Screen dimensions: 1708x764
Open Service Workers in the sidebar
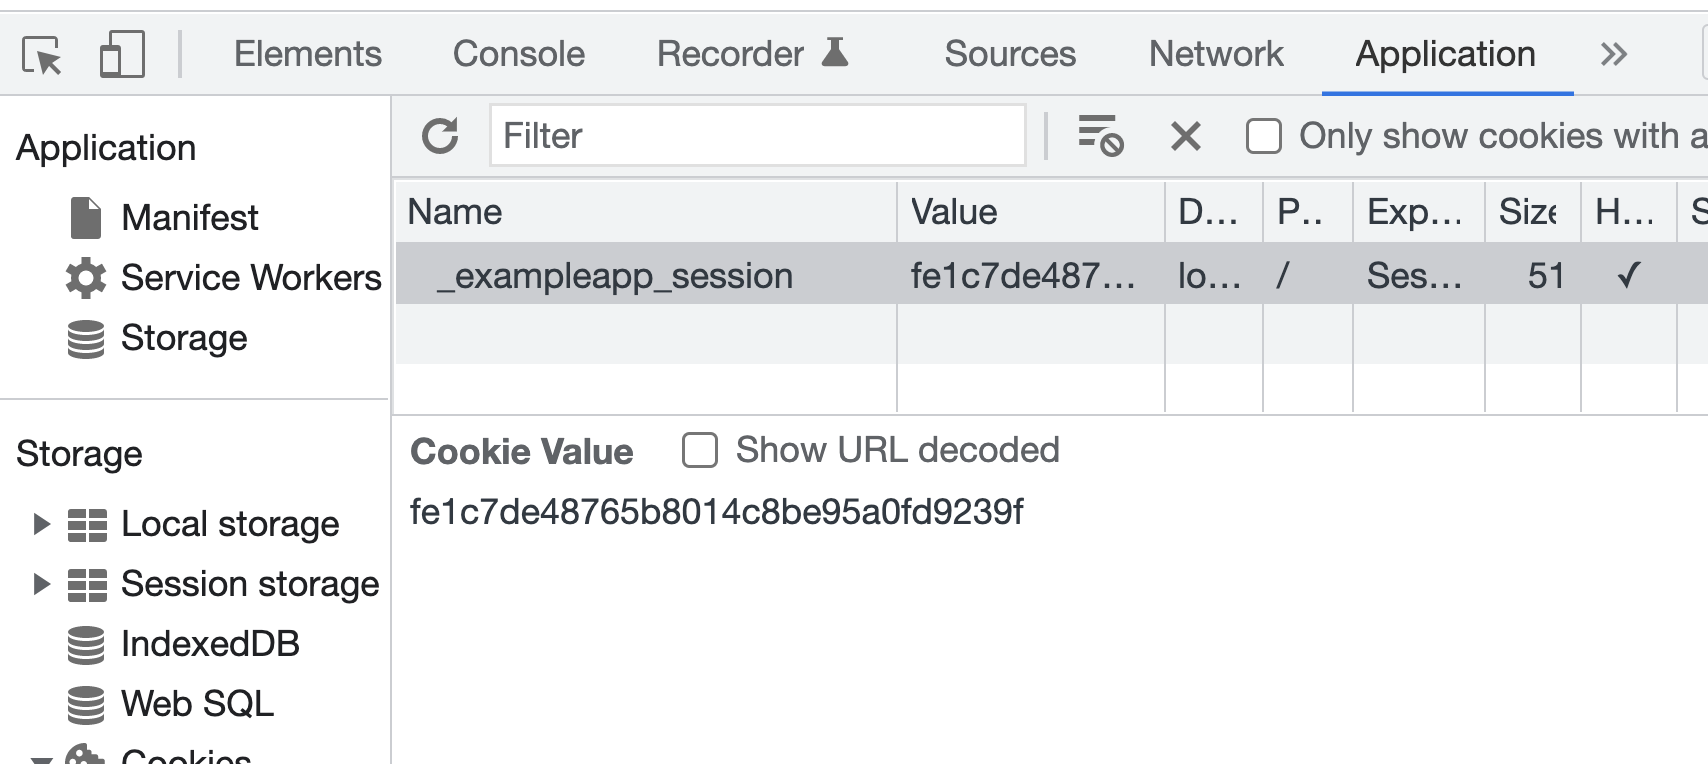[250, 278]
